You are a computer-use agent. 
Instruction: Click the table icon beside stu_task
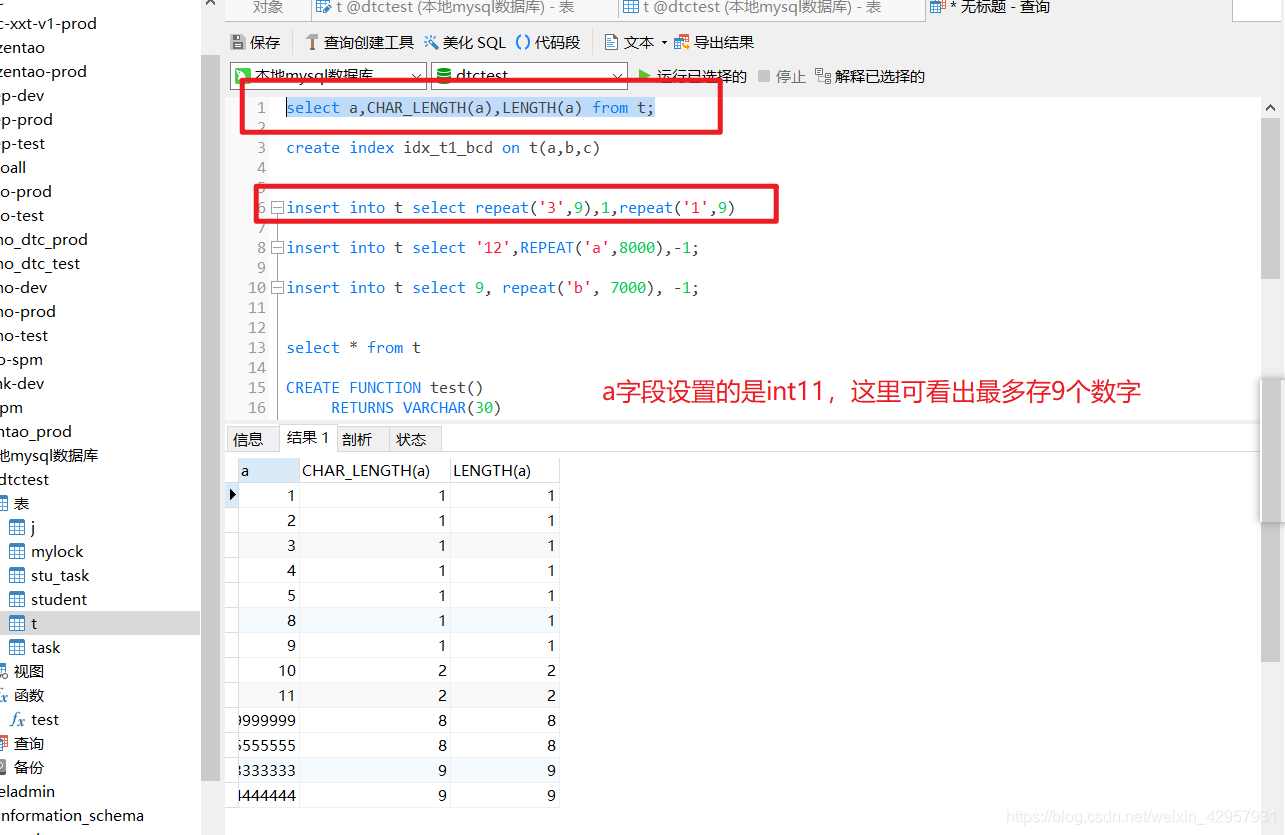(17, 575)
